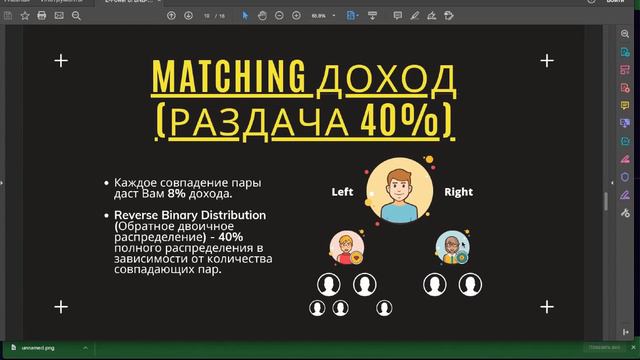Switch to the open document tab
The width and height of the screenshot is (640, 360).
tap(129, 2)
